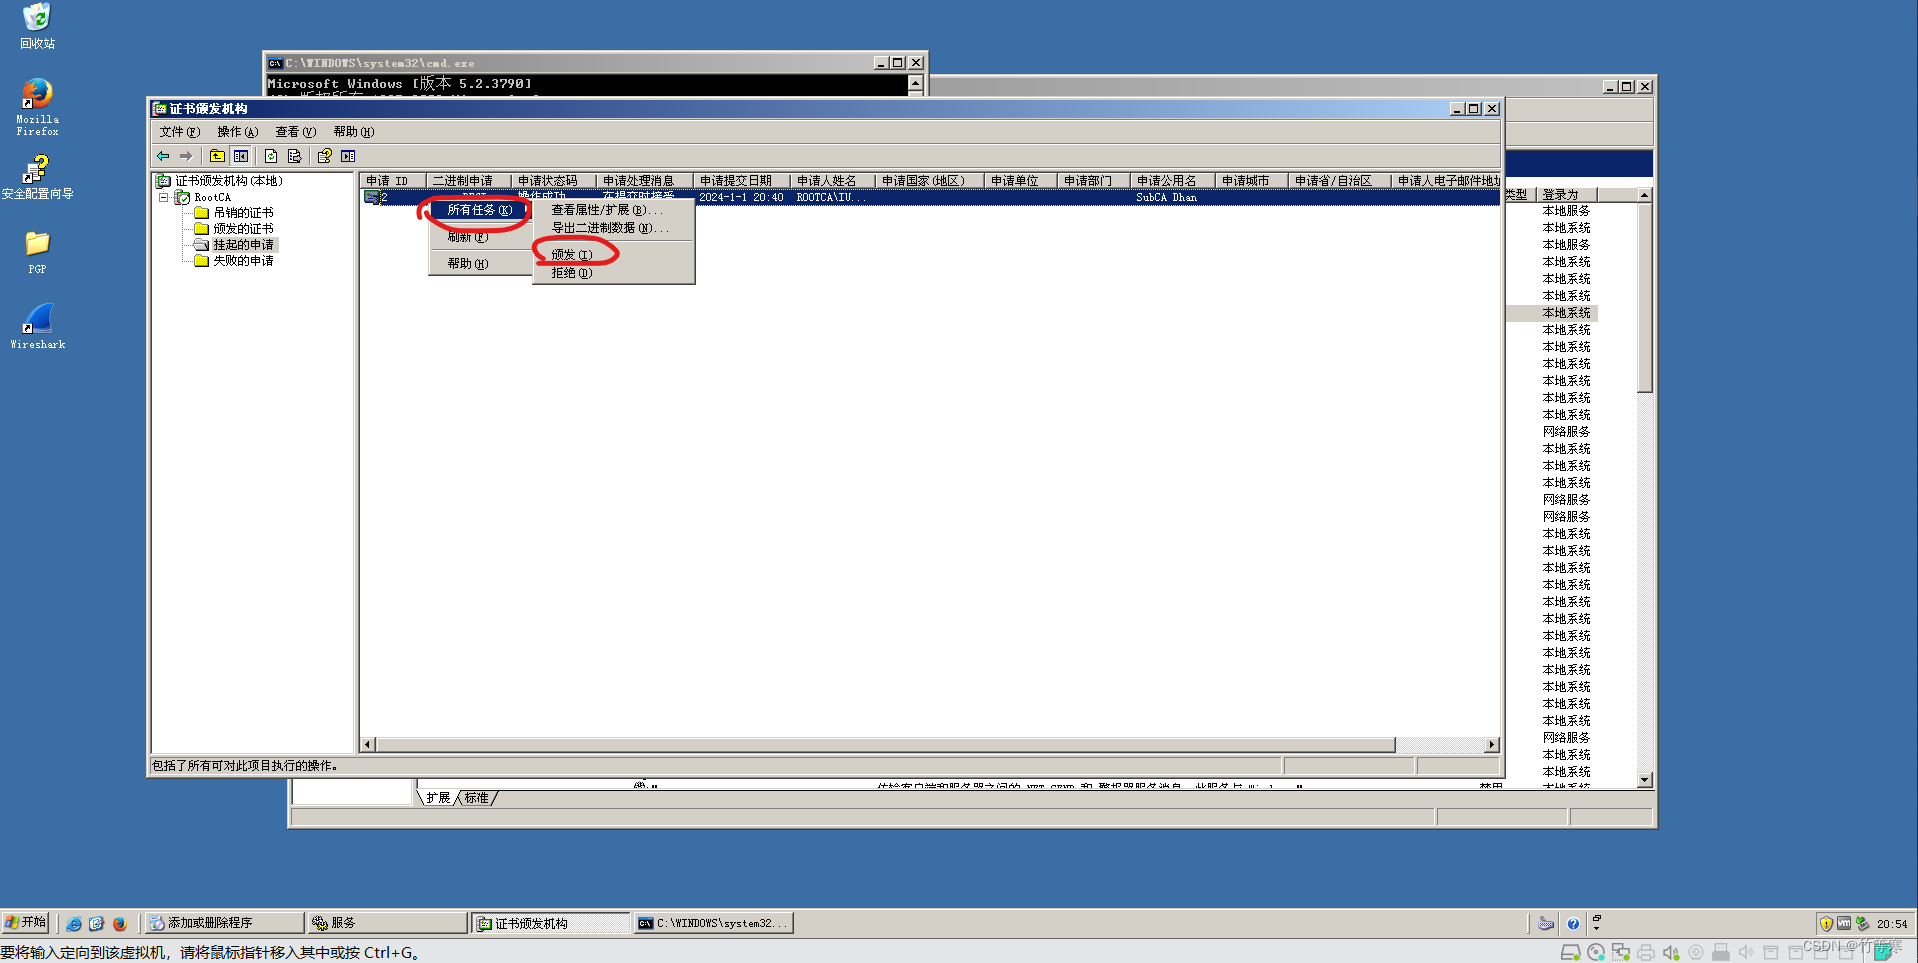Toggle the console tree pane icon
The width and height of the screenshot is (1918, 963).
point(241,156)
